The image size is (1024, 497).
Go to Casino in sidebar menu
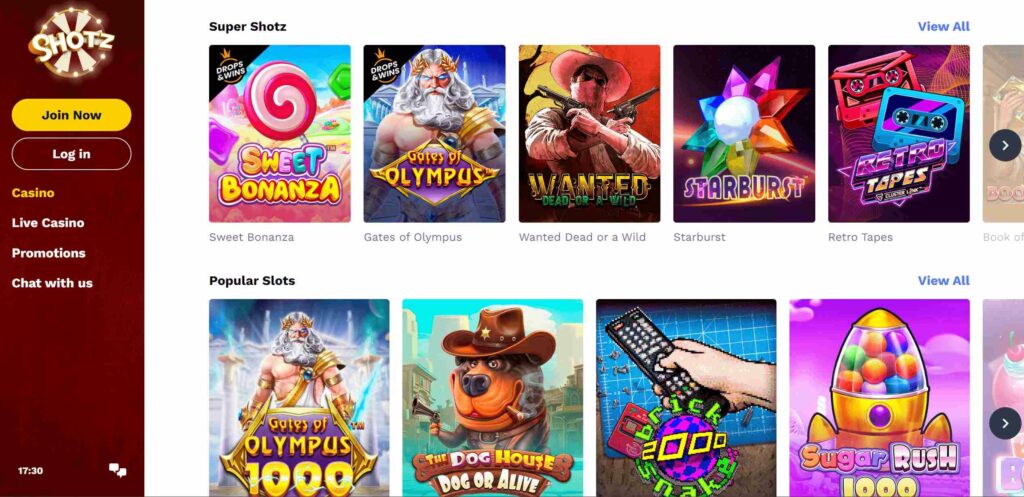(33, 193)
